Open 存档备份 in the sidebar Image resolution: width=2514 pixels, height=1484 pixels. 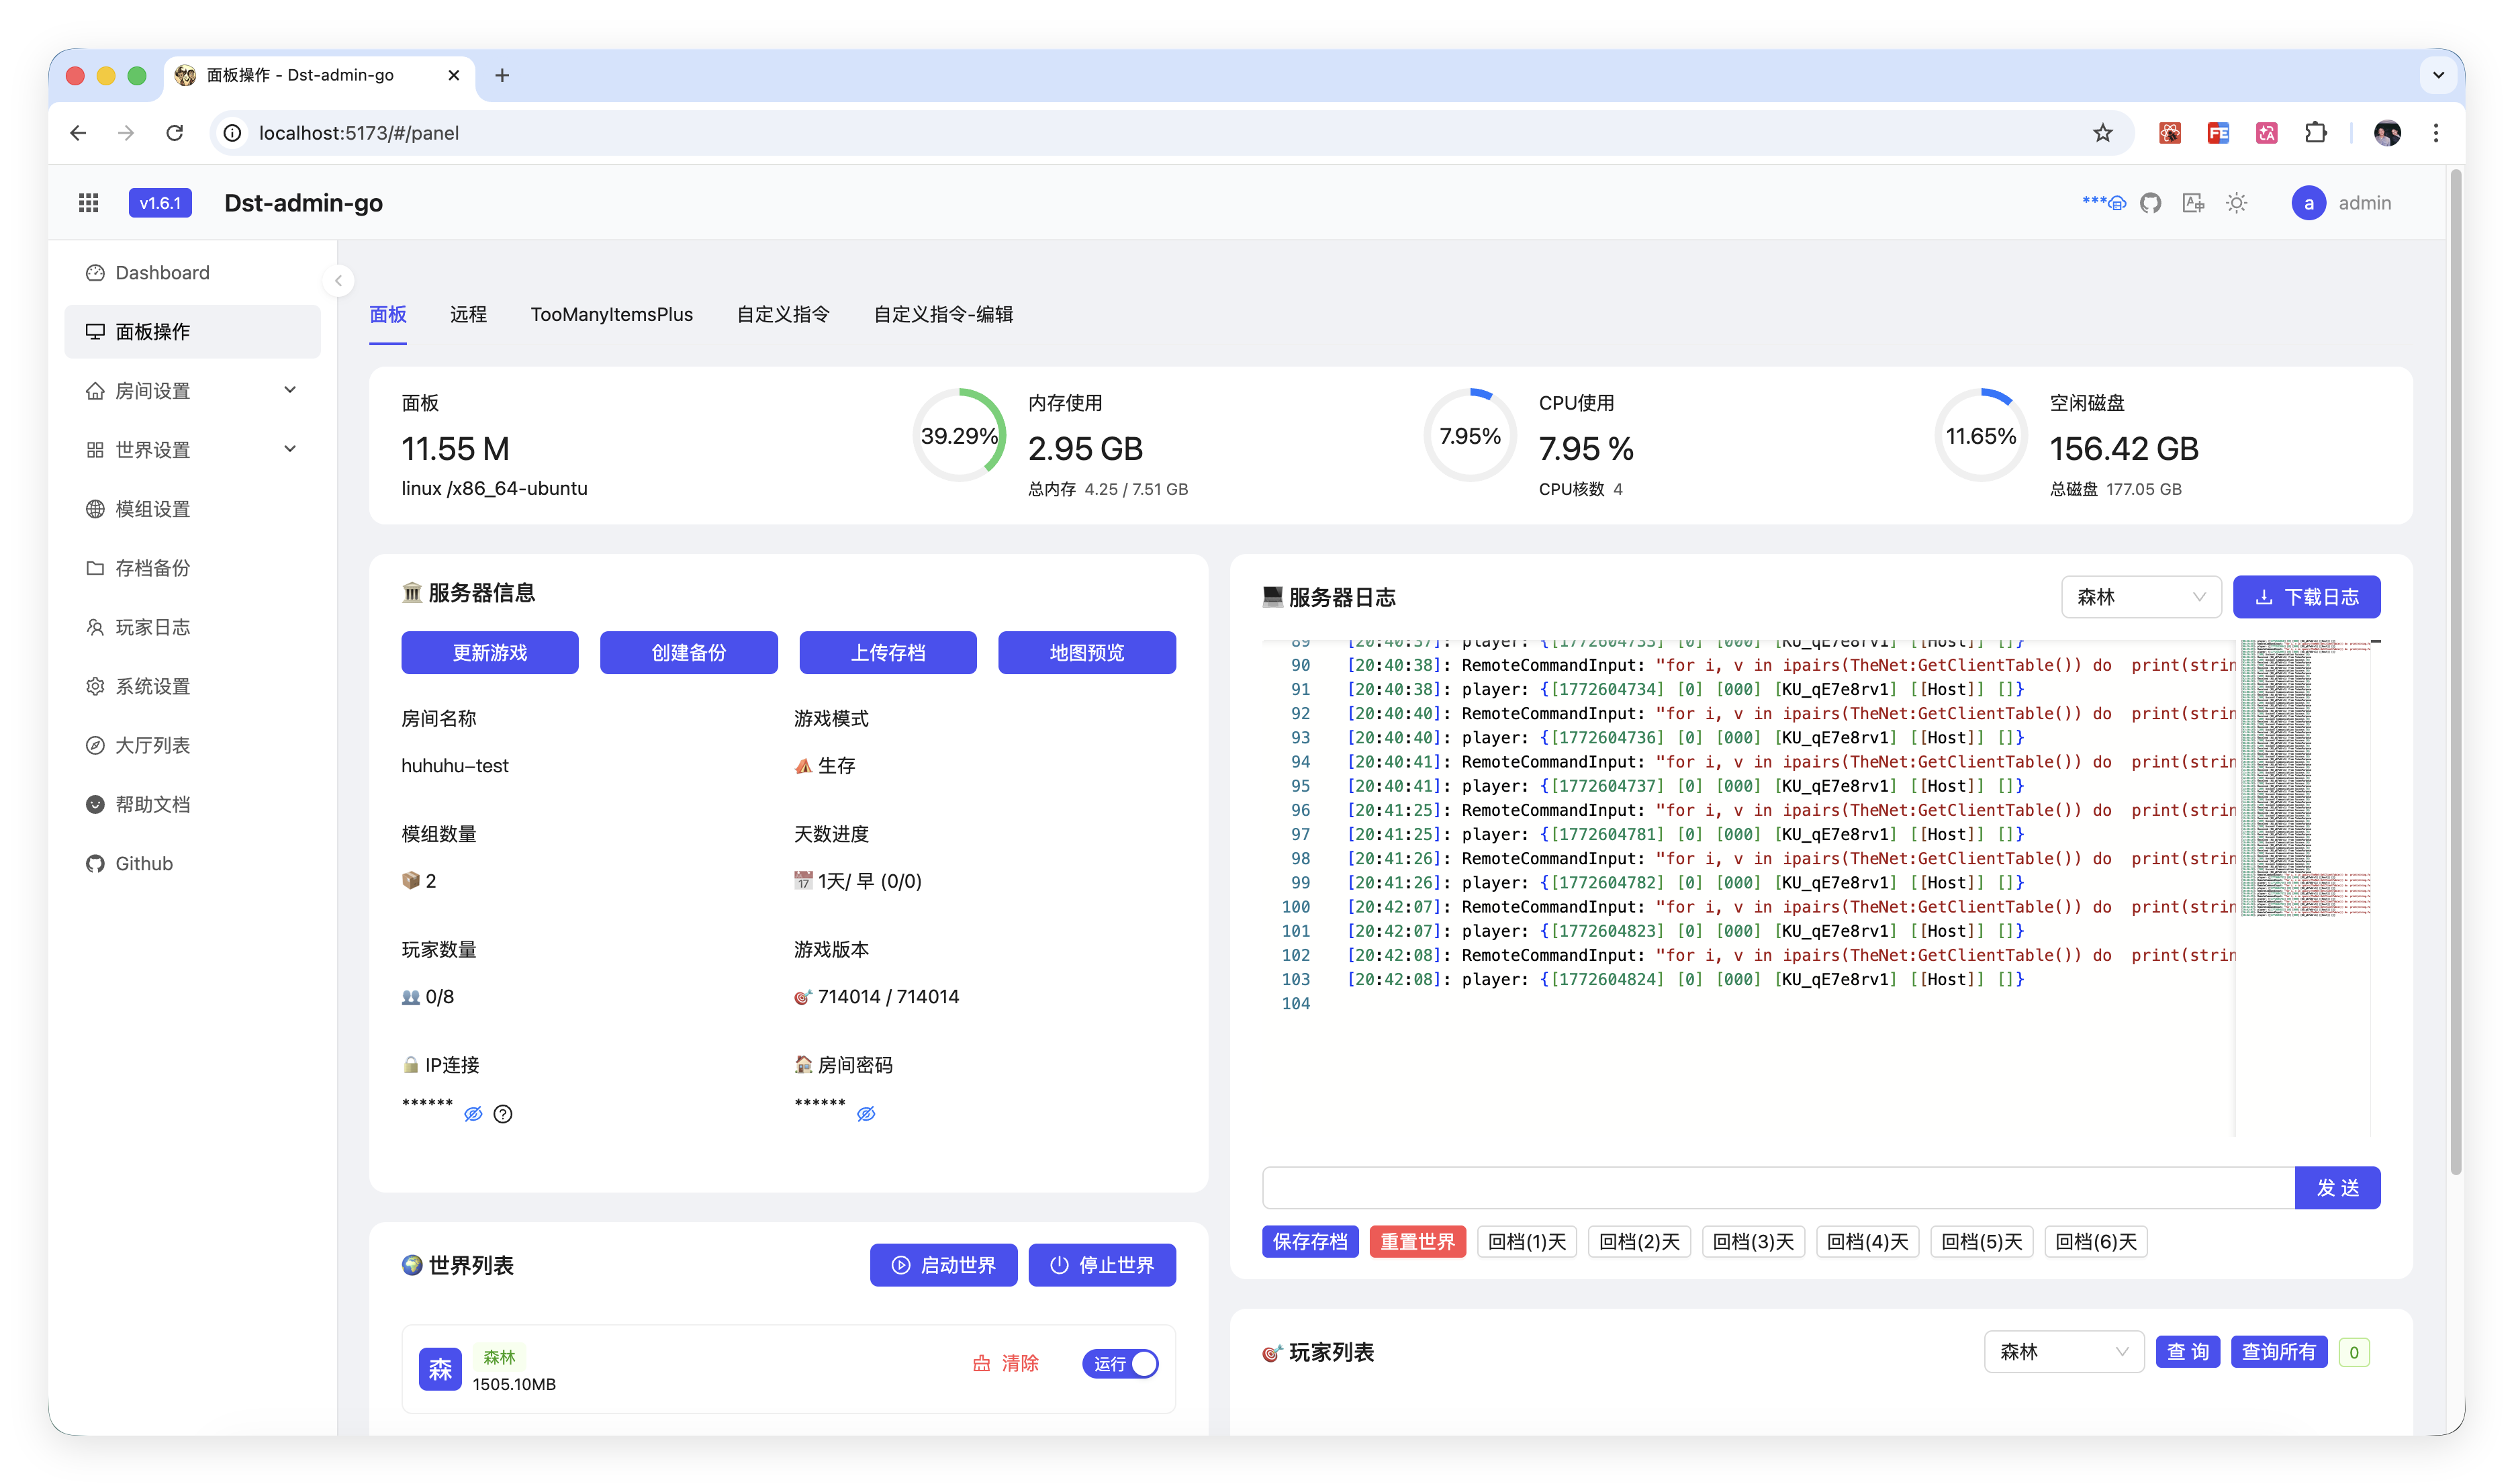[192, 568]
